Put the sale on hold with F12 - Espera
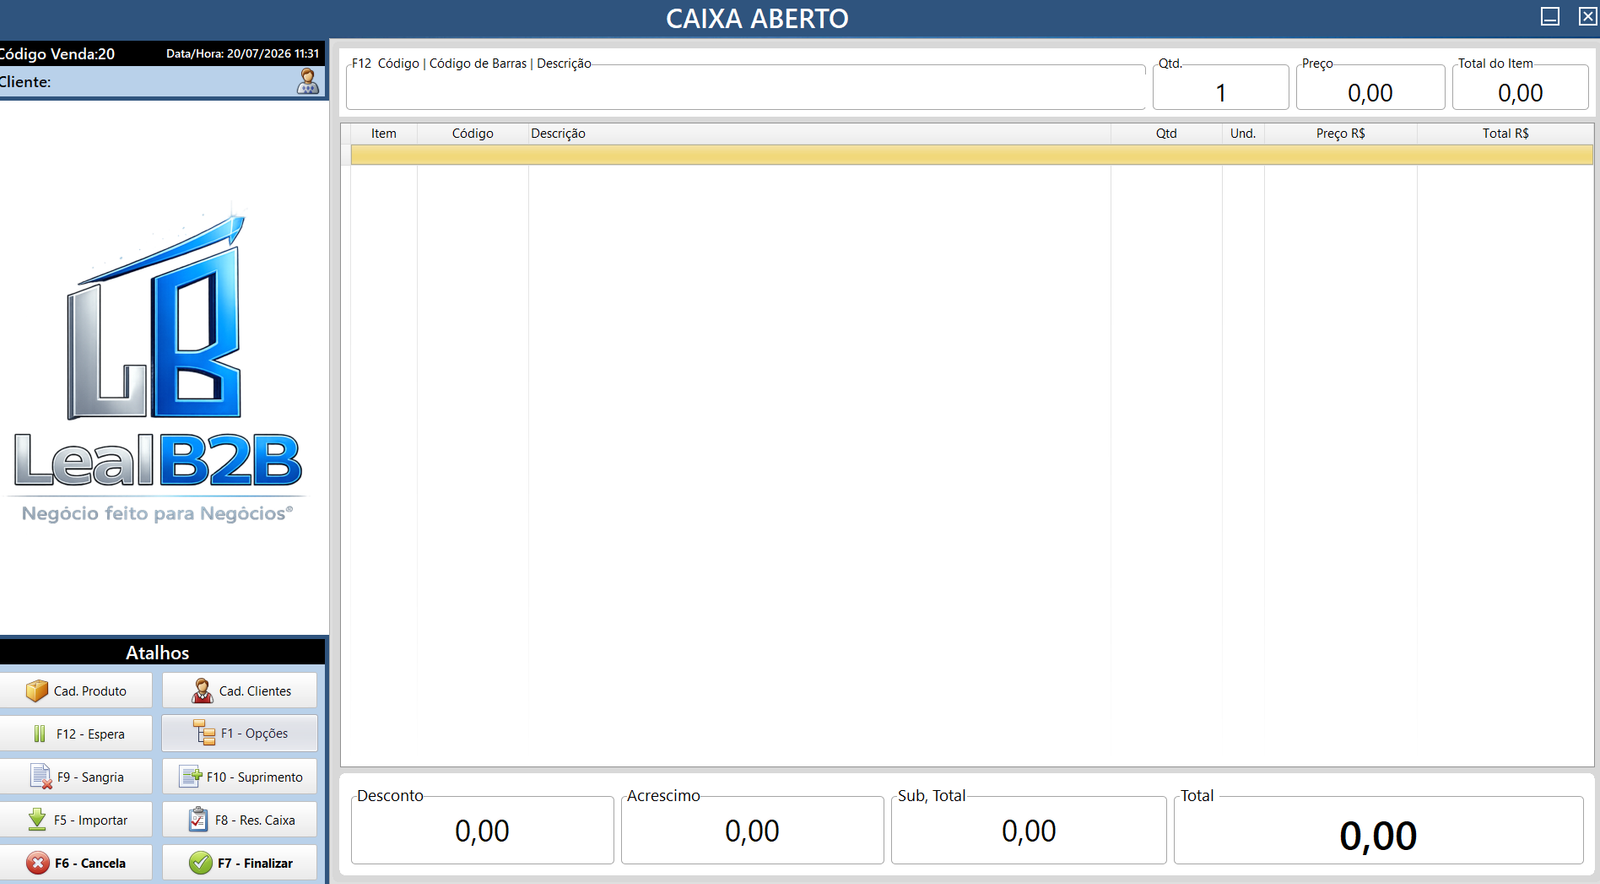 76,734
